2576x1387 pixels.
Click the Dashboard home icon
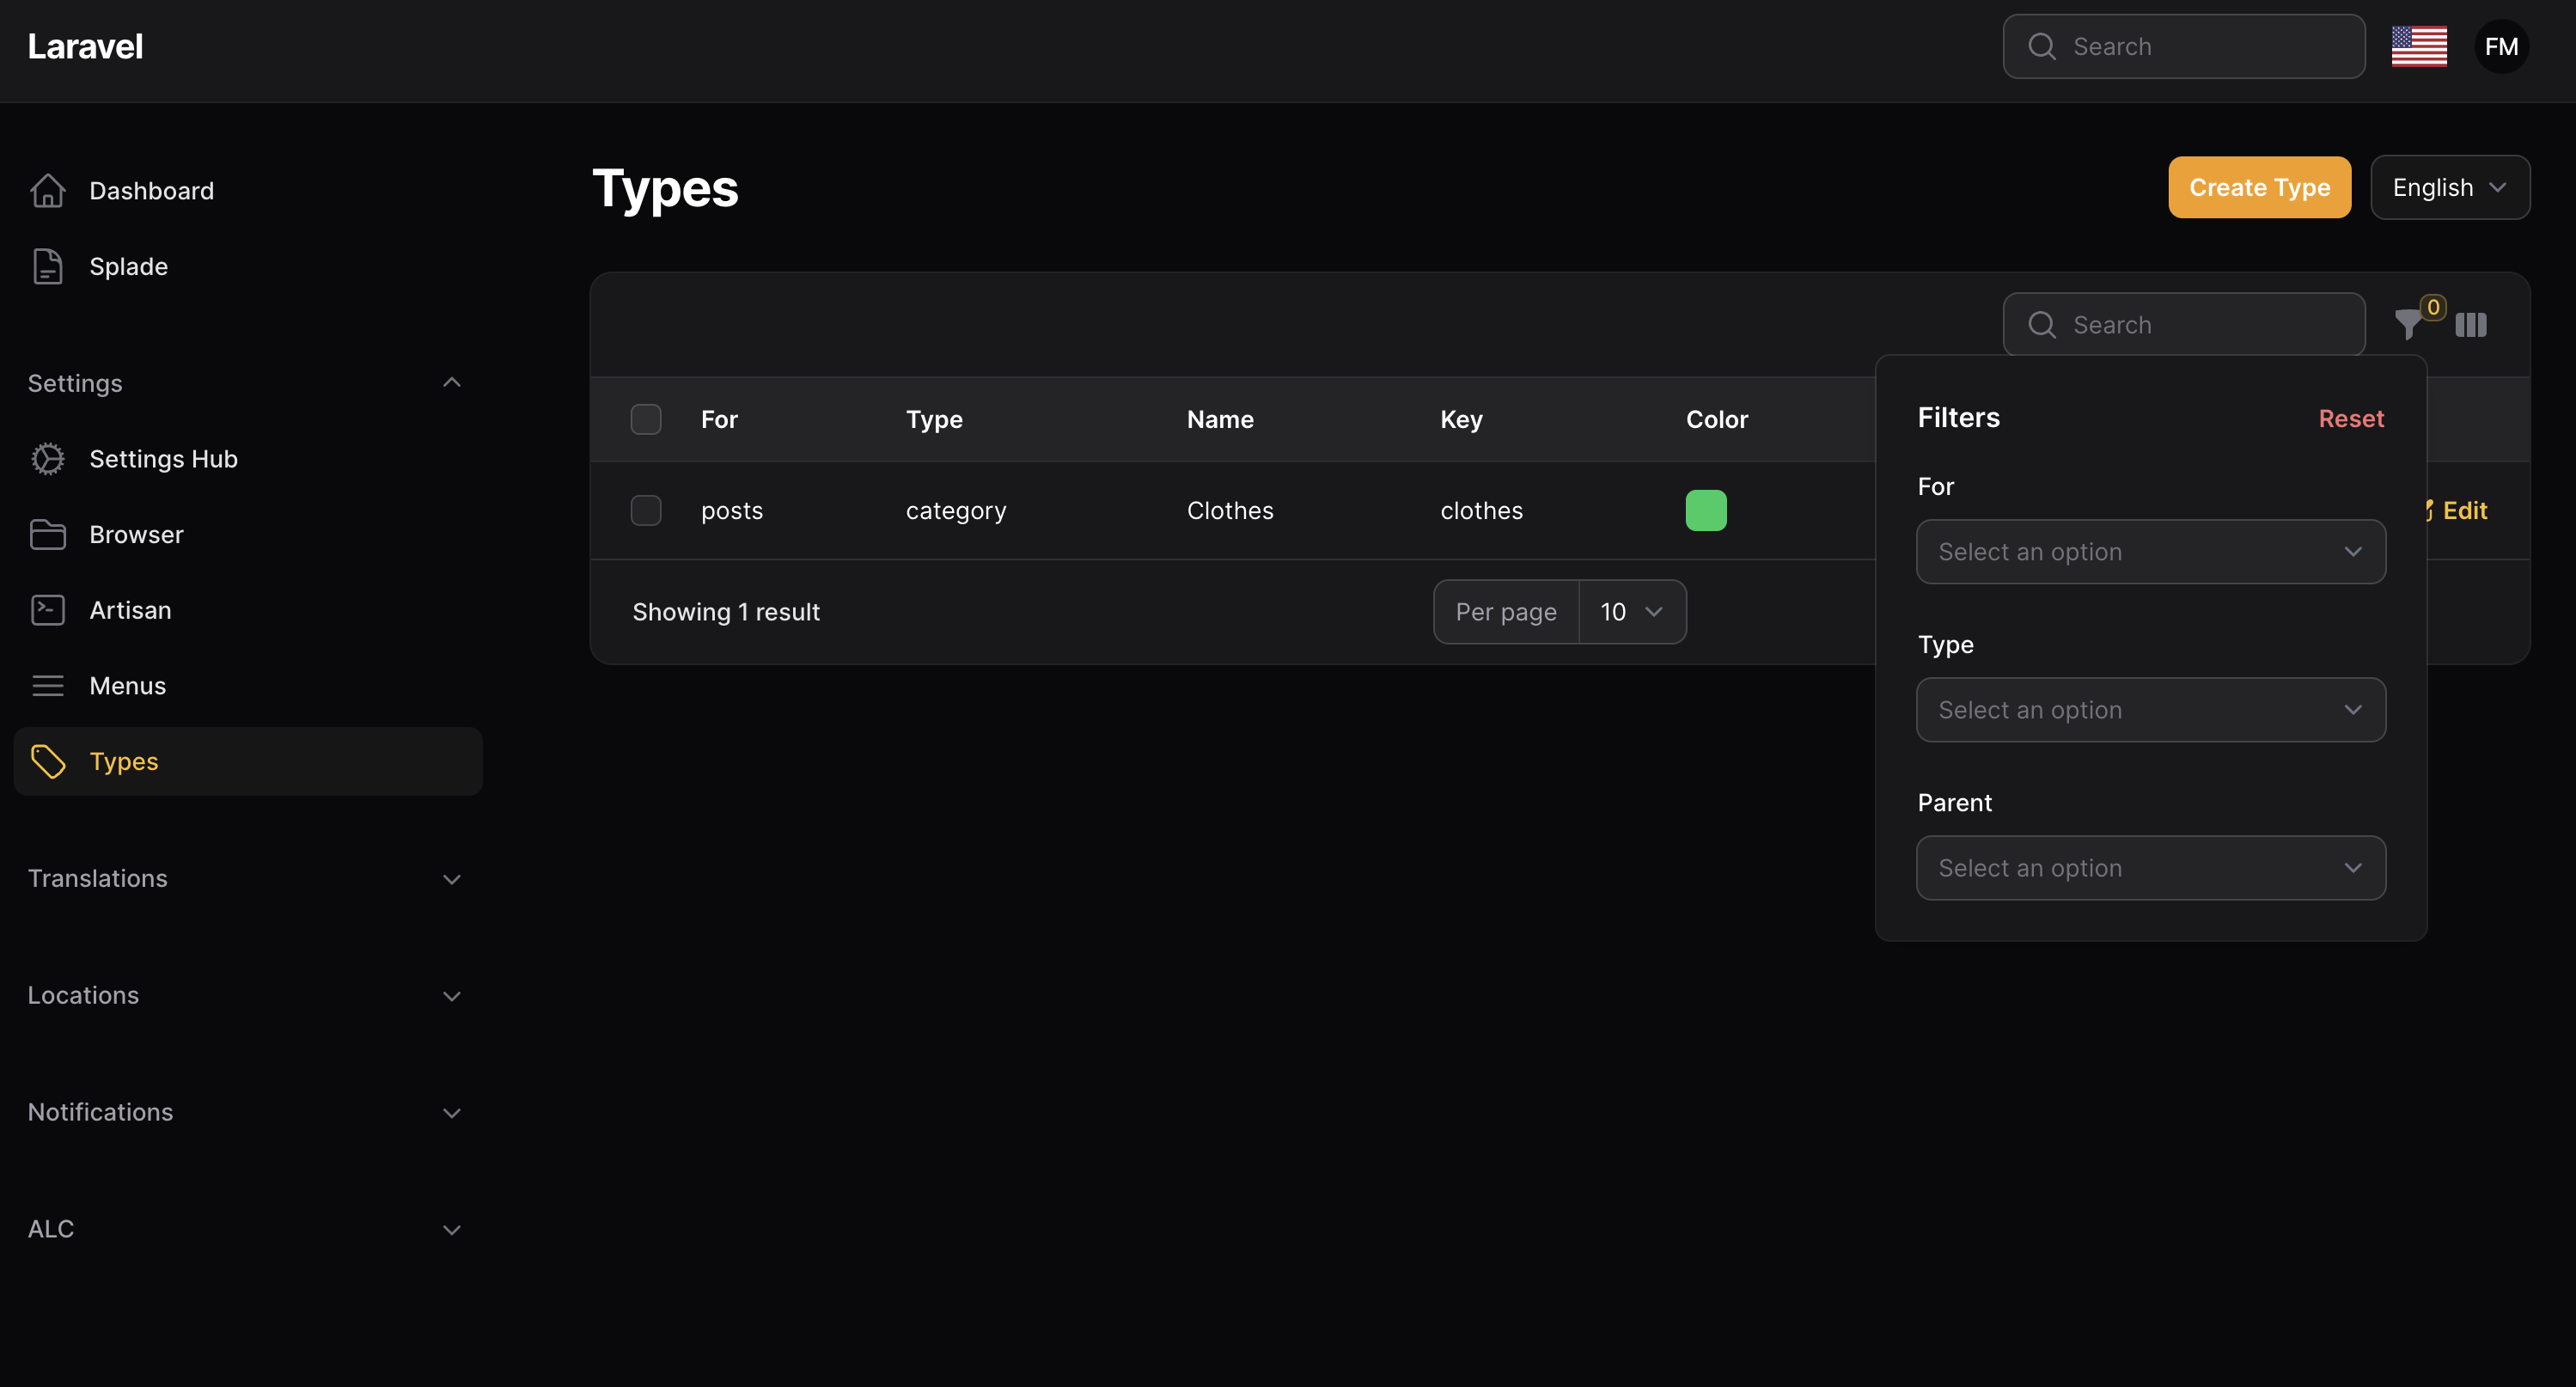pos(47,190)
